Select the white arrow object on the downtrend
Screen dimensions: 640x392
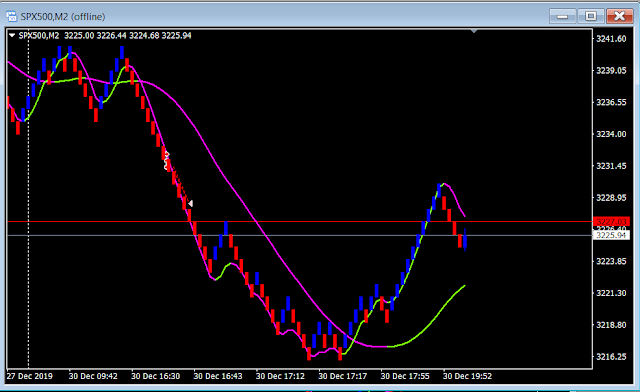190,203
